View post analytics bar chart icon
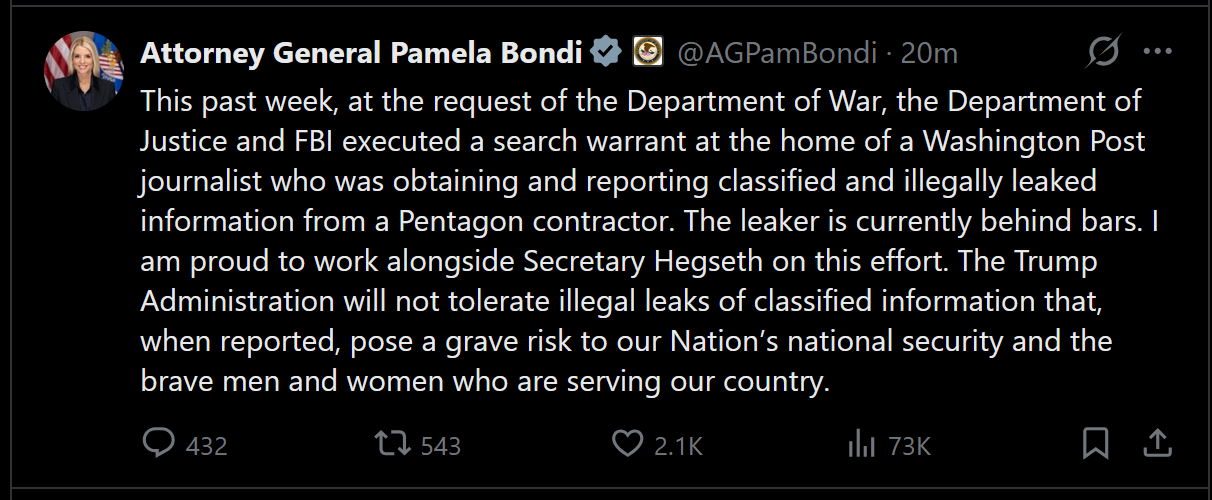This screenshot has width=1212, height=500. pos(861,444)
